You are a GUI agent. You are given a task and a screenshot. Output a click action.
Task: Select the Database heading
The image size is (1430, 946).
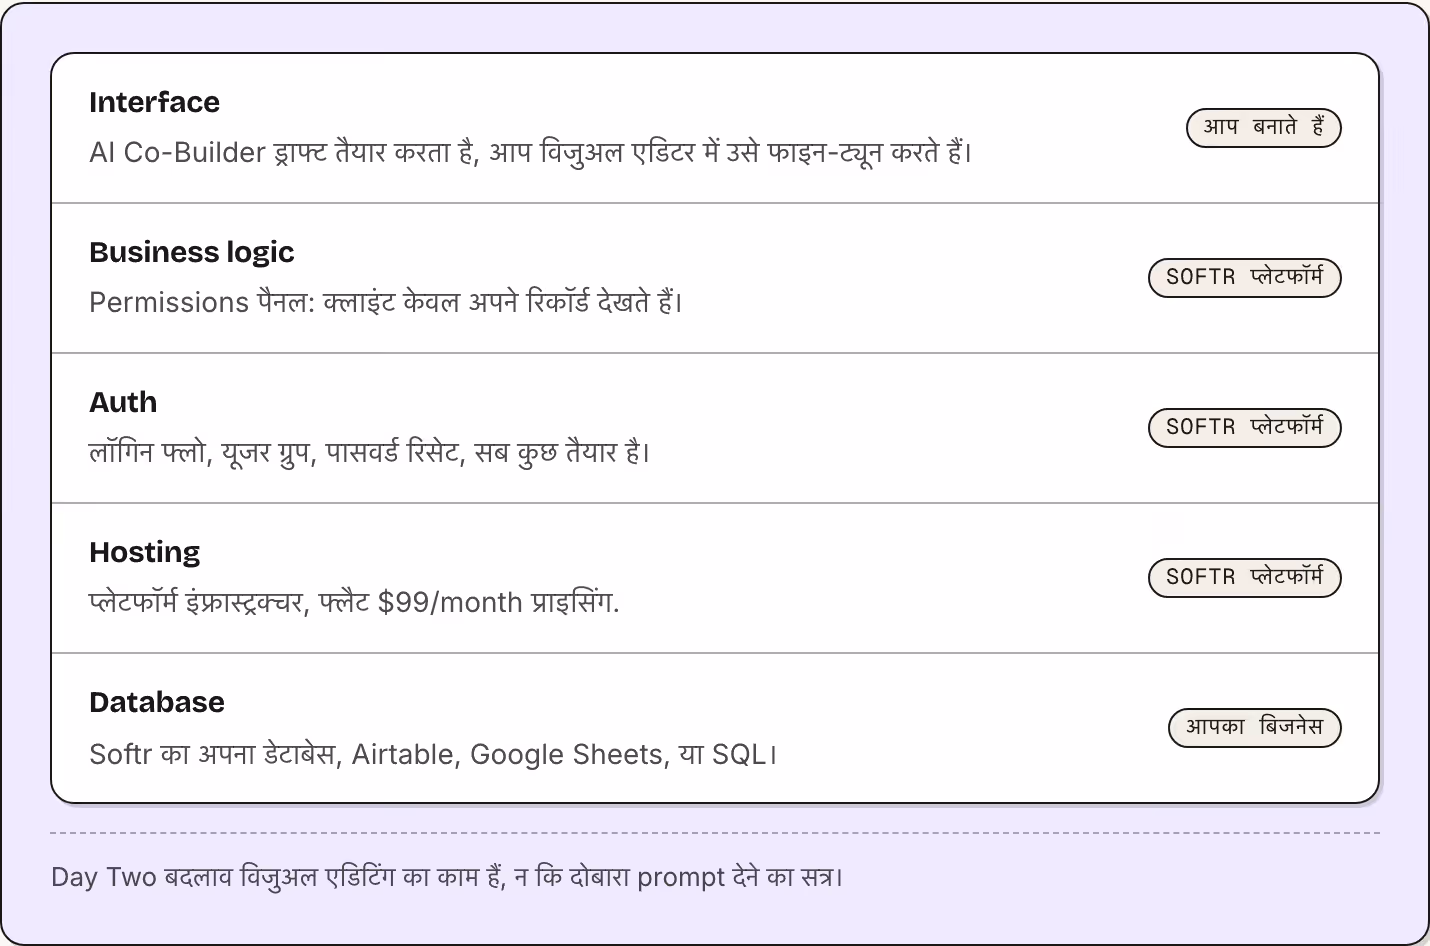157,702
